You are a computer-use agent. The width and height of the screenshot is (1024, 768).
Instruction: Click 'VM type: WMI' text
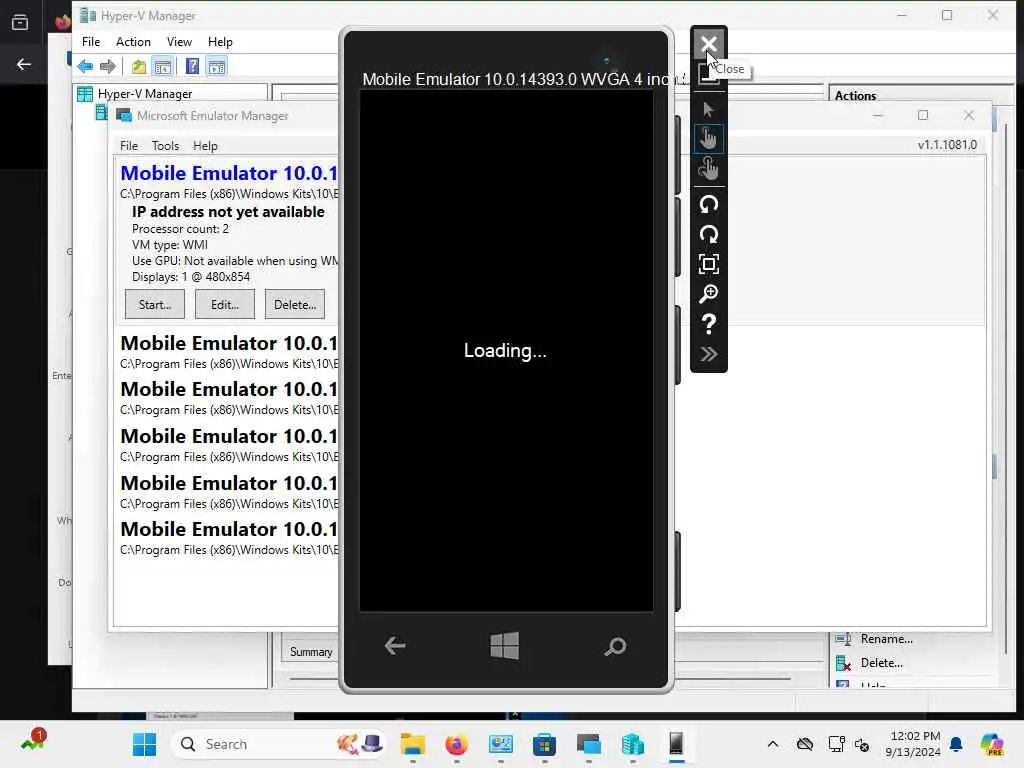pyautogui.click(x=170, y=245)
